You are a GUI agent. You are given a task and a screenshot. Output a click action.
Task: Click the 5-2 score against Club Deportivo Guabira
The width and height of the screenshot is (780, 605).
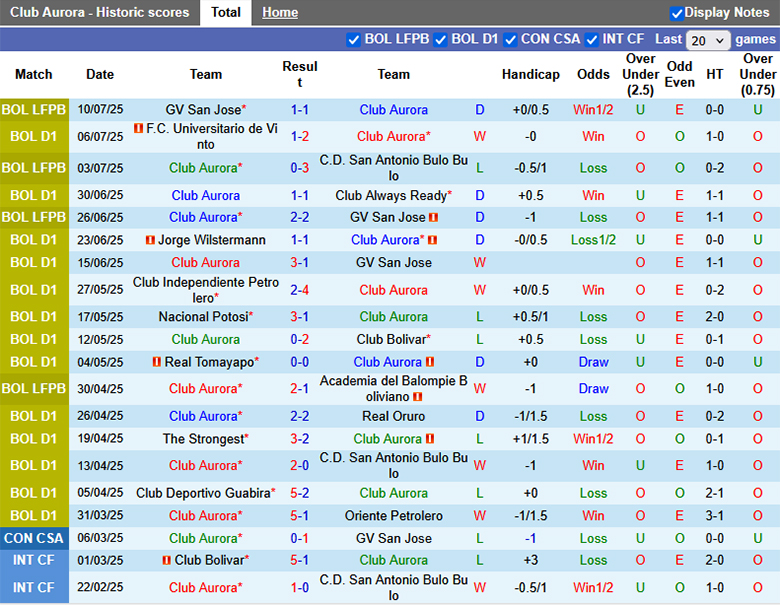pos(299,493)
